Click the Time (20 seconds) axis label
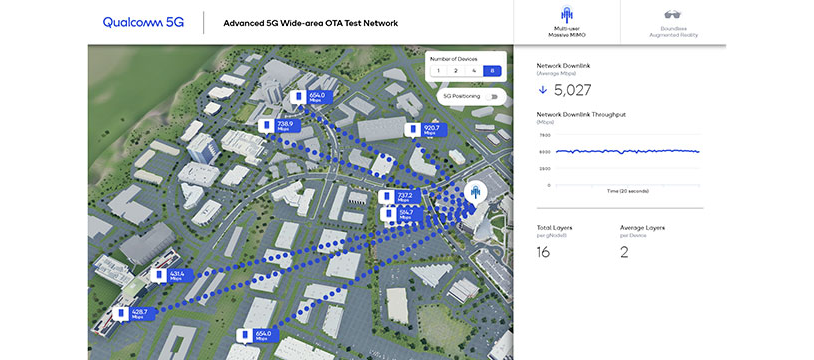 [628, 191]
